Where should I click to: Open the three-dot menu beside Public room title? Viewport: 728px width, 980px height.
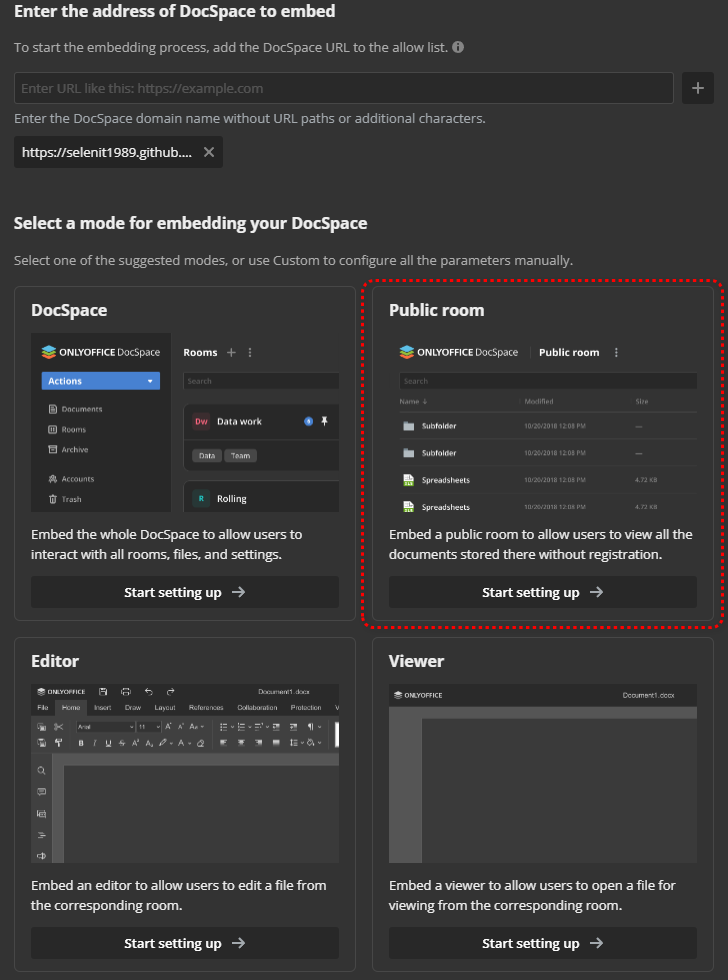coord(616,352)
